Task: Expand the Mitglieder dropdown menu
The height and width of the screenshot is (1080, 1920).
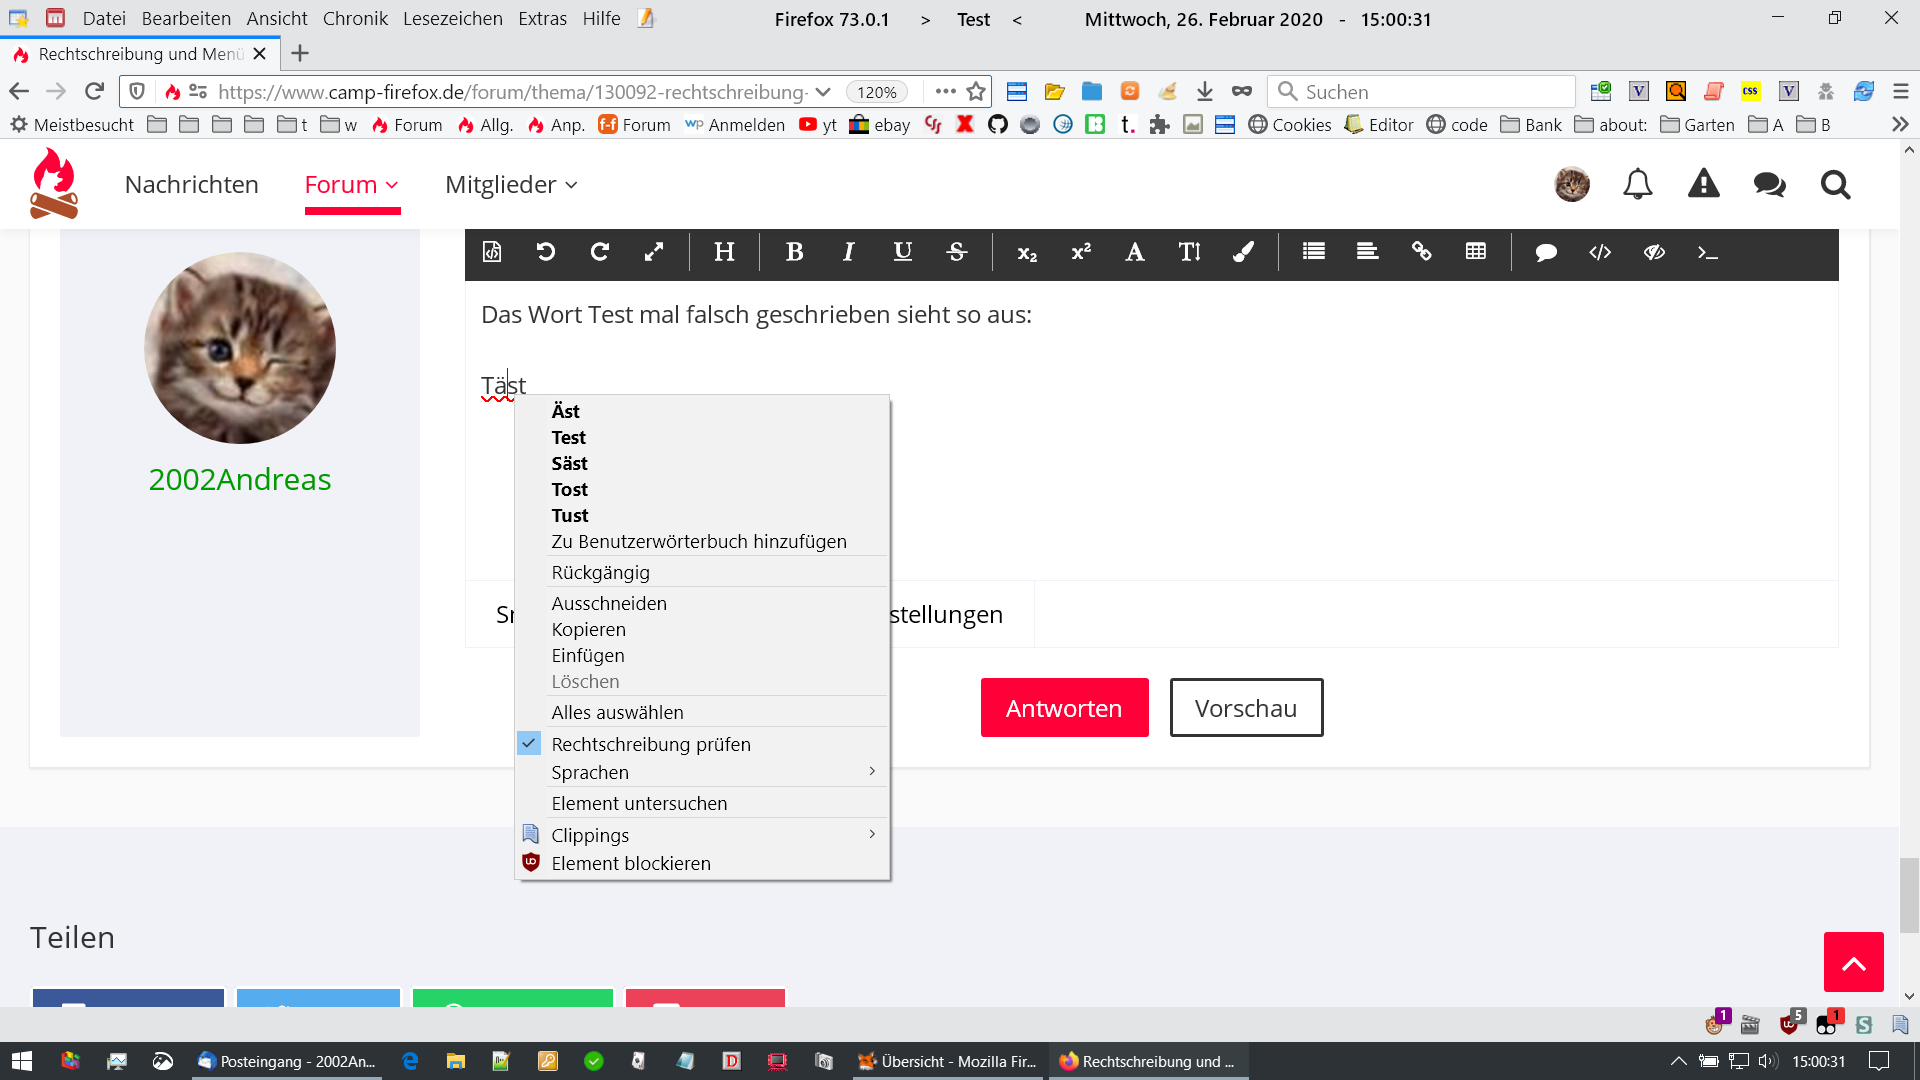Action: pyautogui.click(x=511, y=185)
